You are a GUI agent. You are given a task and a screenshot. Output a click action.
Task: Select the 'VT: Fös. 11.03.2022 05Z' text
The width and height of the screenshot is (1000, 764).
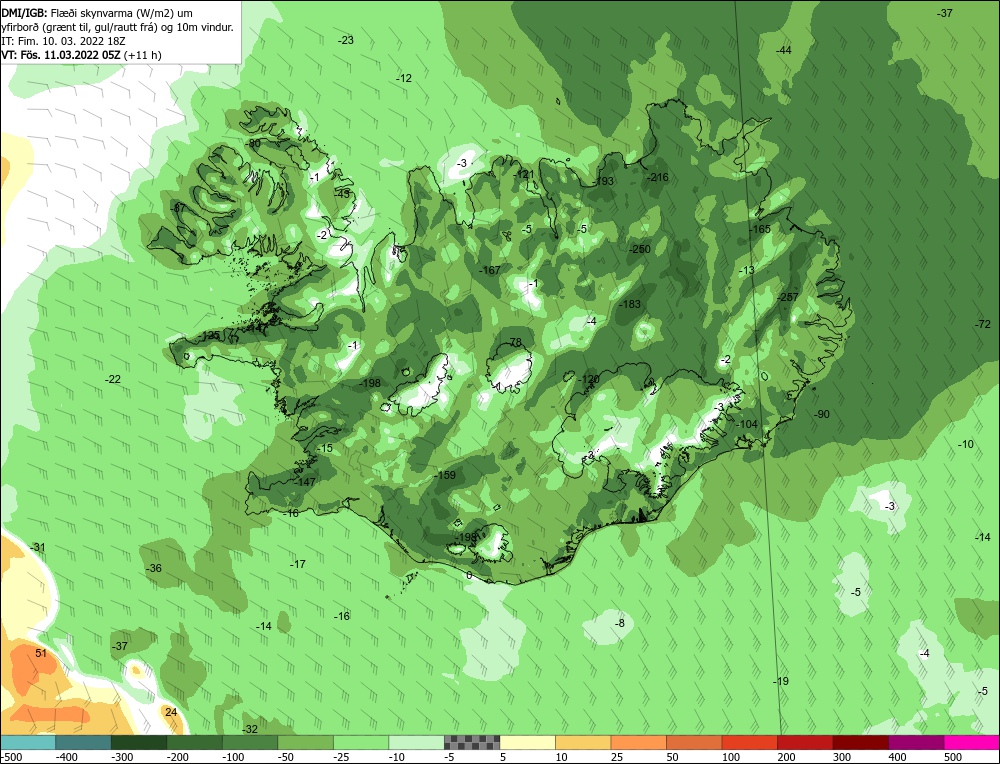point(61,55)
